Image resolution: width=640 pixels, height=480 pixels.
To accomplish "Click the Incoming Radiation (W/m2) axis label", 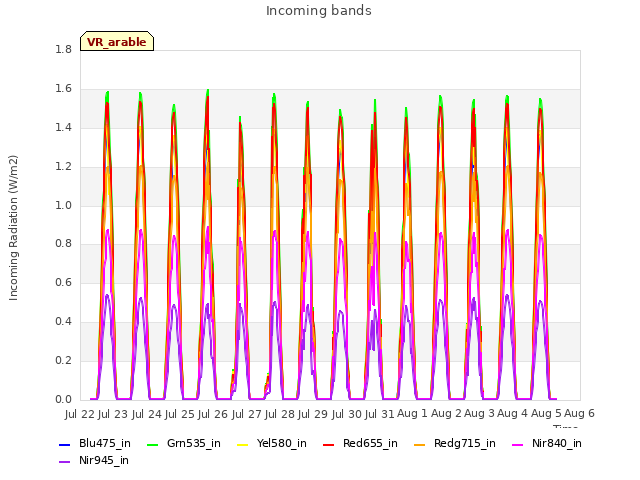I will 13,228.
